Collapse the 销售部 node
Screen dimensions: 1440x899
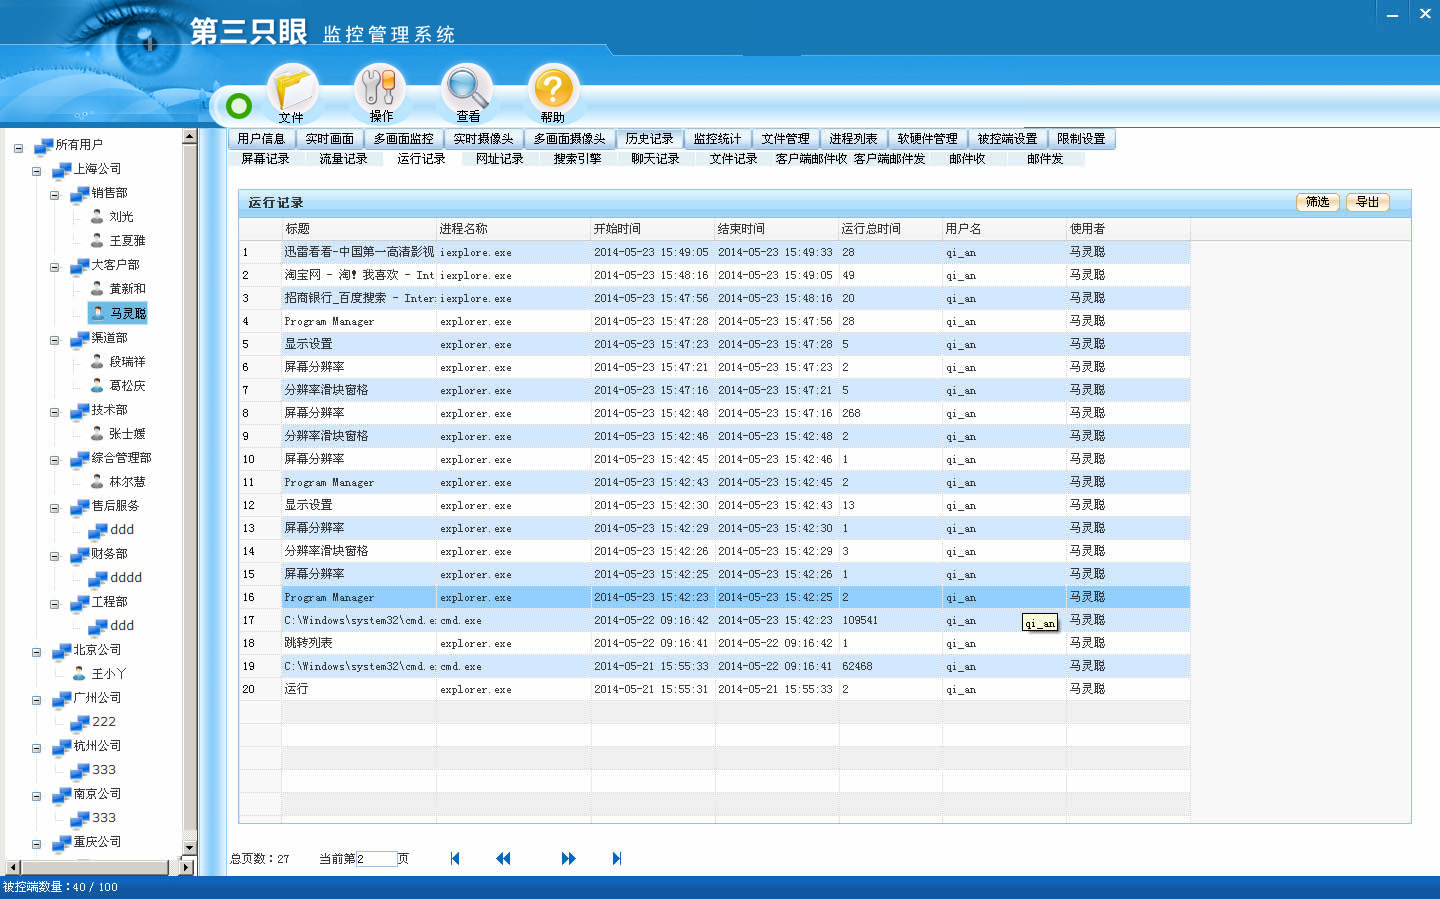coord(54,196)
